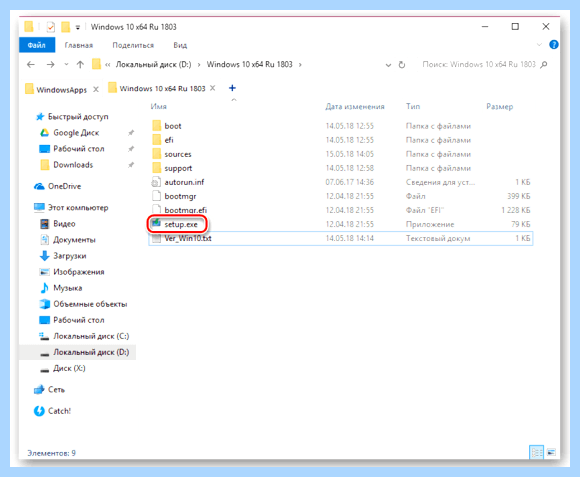Open the Главная ribbon tab
Image resolution: width=580 pixels, height=477 pixels.
[78, 45]
